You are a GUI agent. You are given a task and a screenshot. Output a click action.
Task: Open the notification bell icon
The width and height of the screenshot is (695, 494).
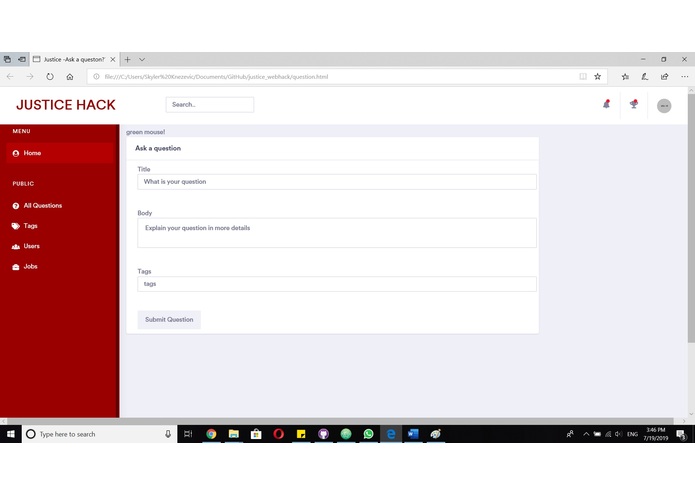click(606, 105)
